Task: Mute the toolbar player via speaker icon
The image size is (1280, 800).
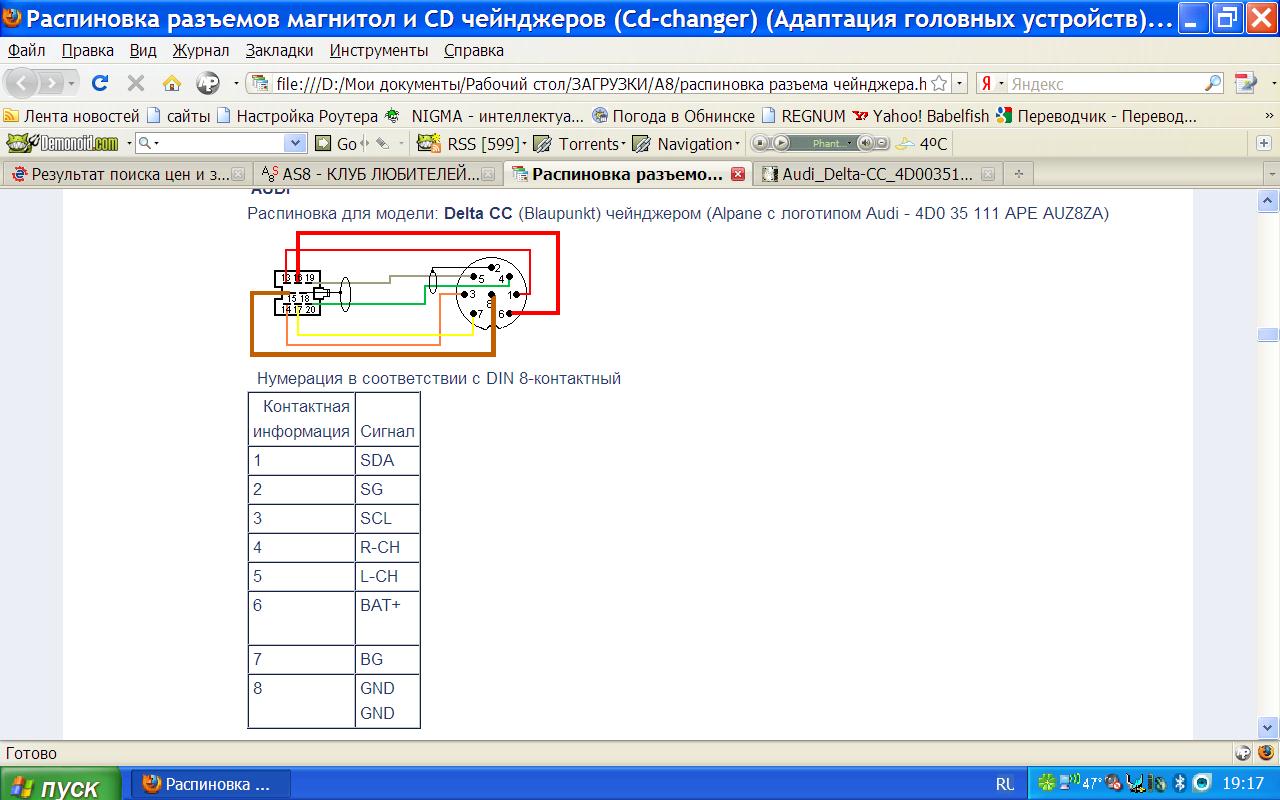Action: click(866, 143)
